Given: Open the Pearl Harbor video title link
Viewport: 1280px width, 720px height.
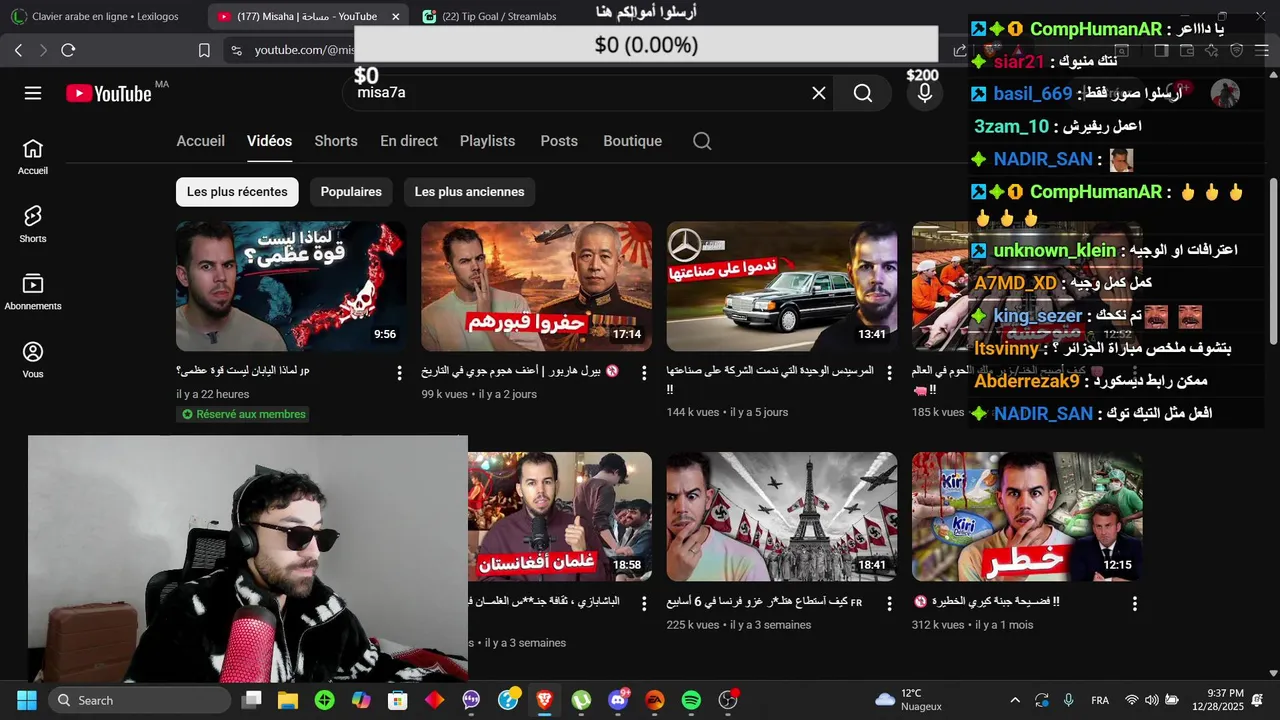Looking at the screenshot, I should [x=520, y=371].
